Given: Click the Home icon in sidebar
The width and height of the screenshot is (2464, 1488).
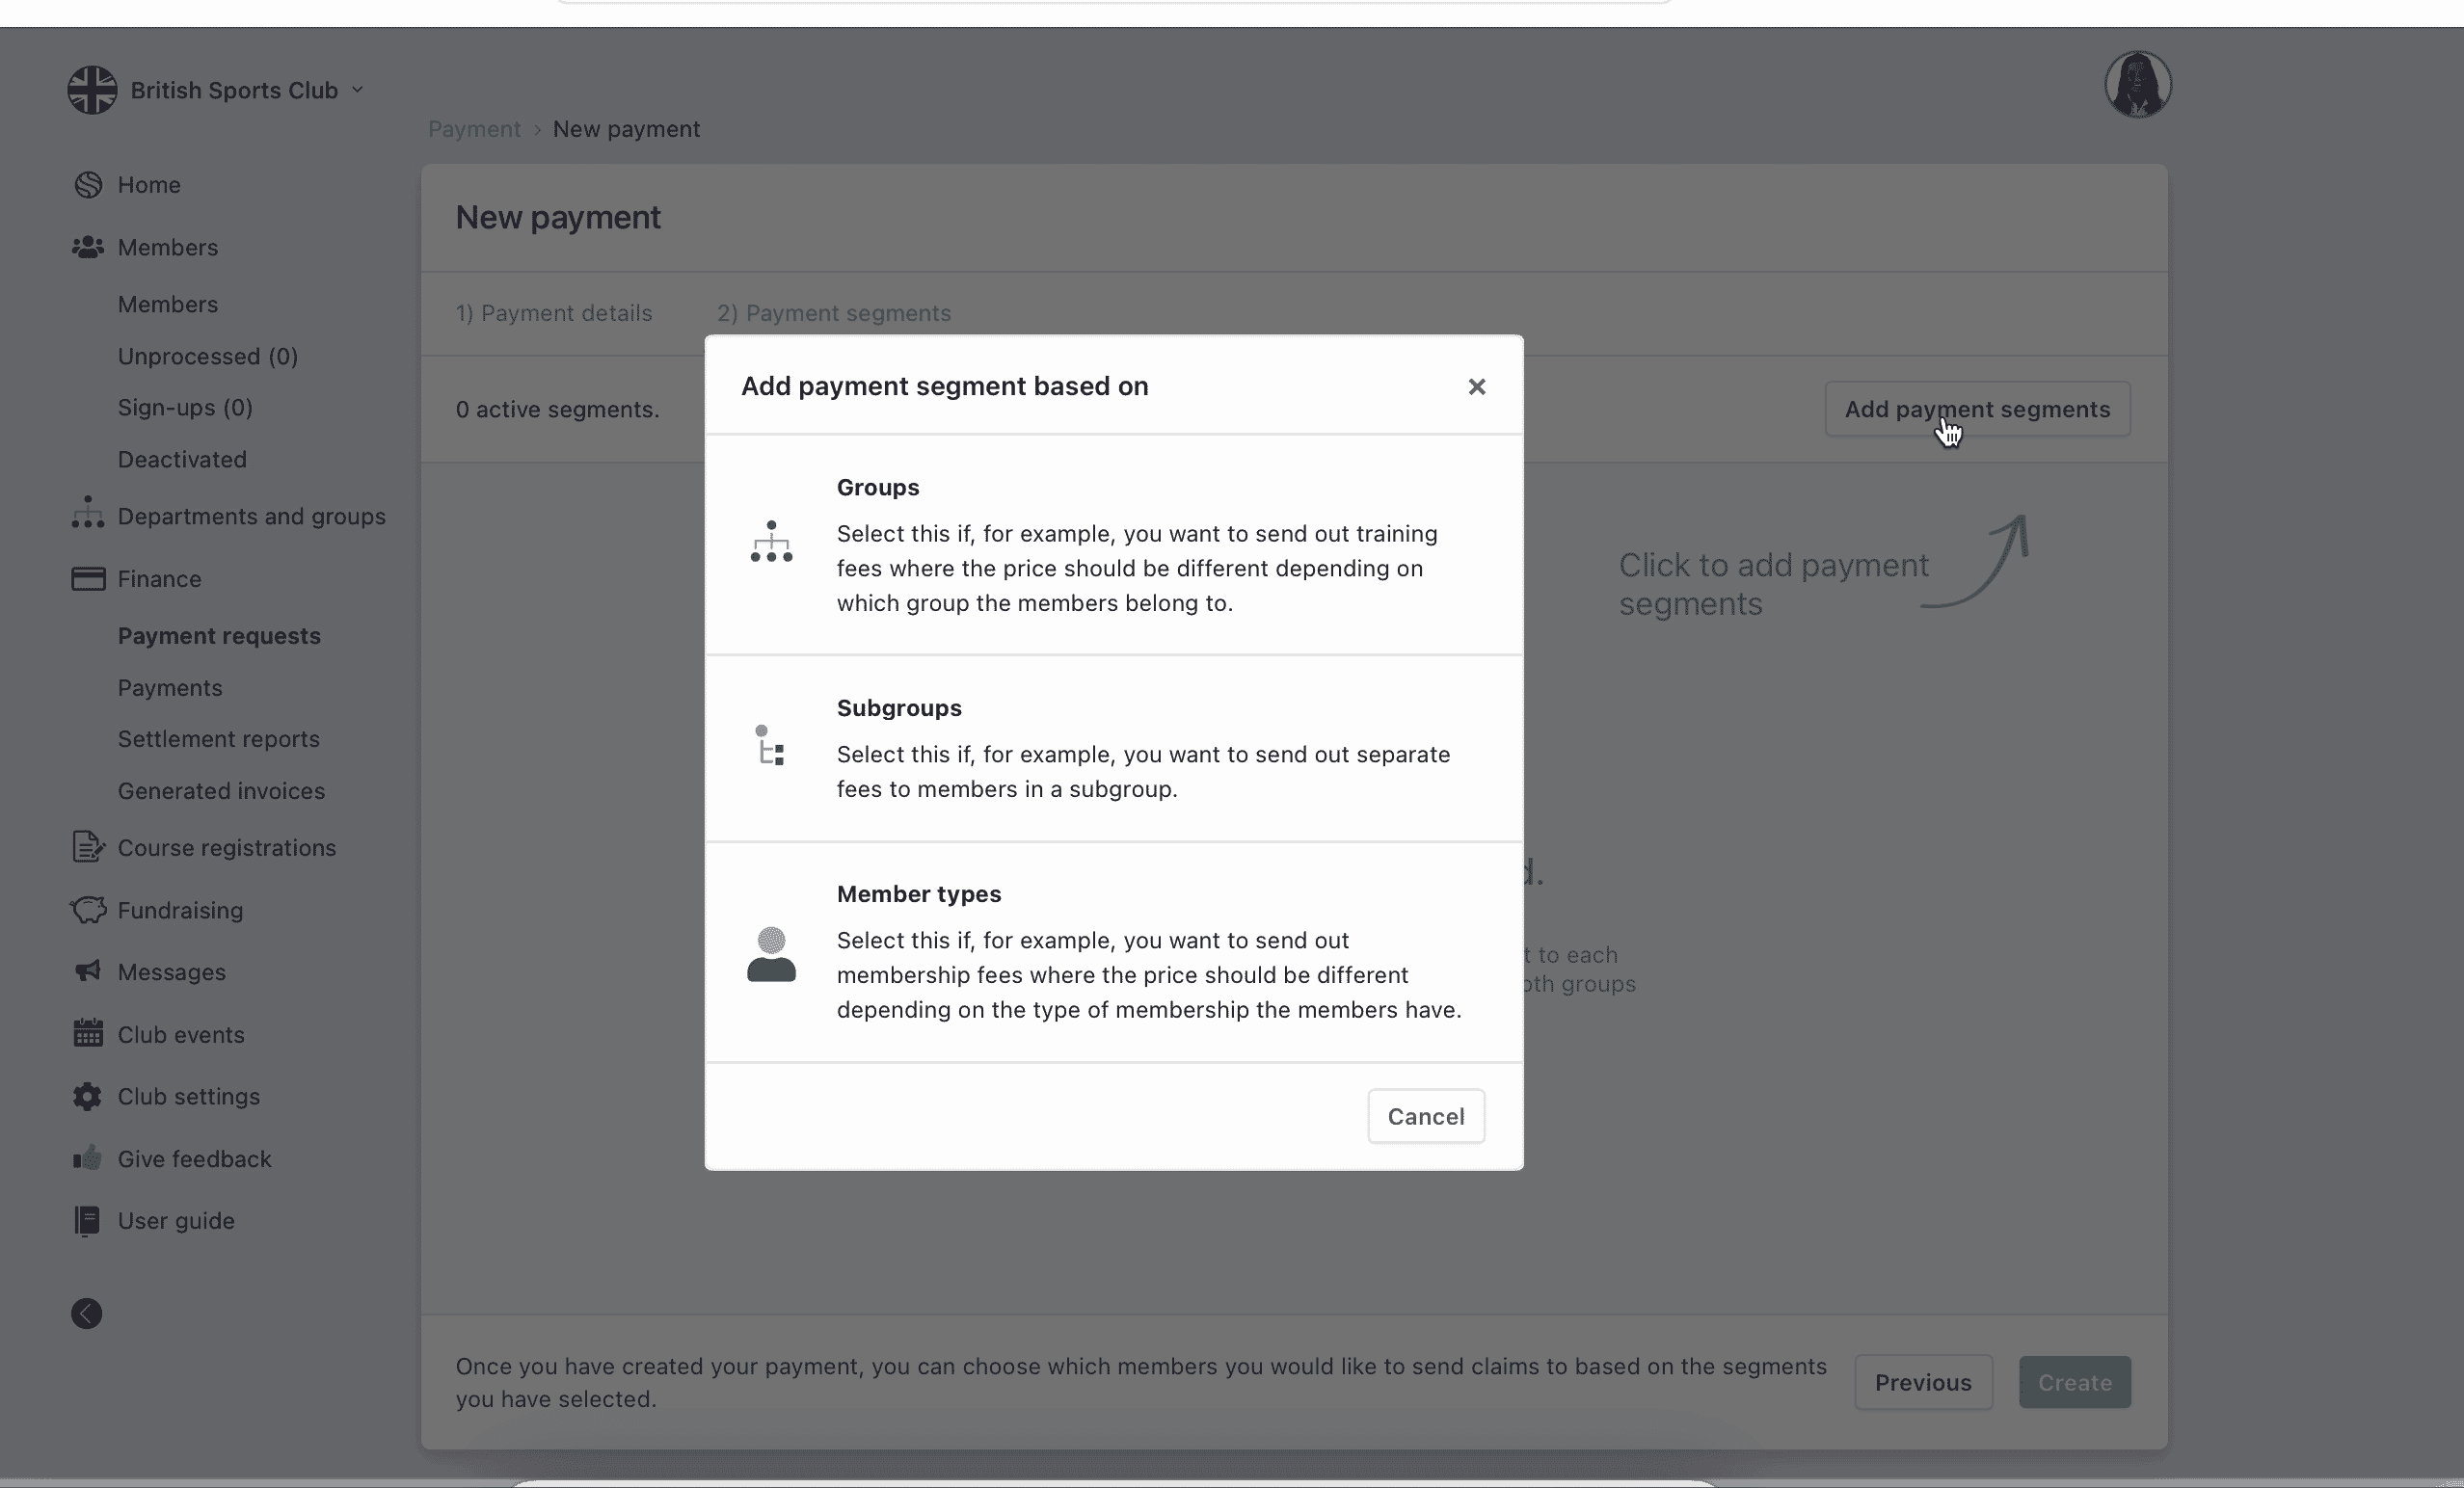Looking at the screenshot, I should tap(88, 184).
